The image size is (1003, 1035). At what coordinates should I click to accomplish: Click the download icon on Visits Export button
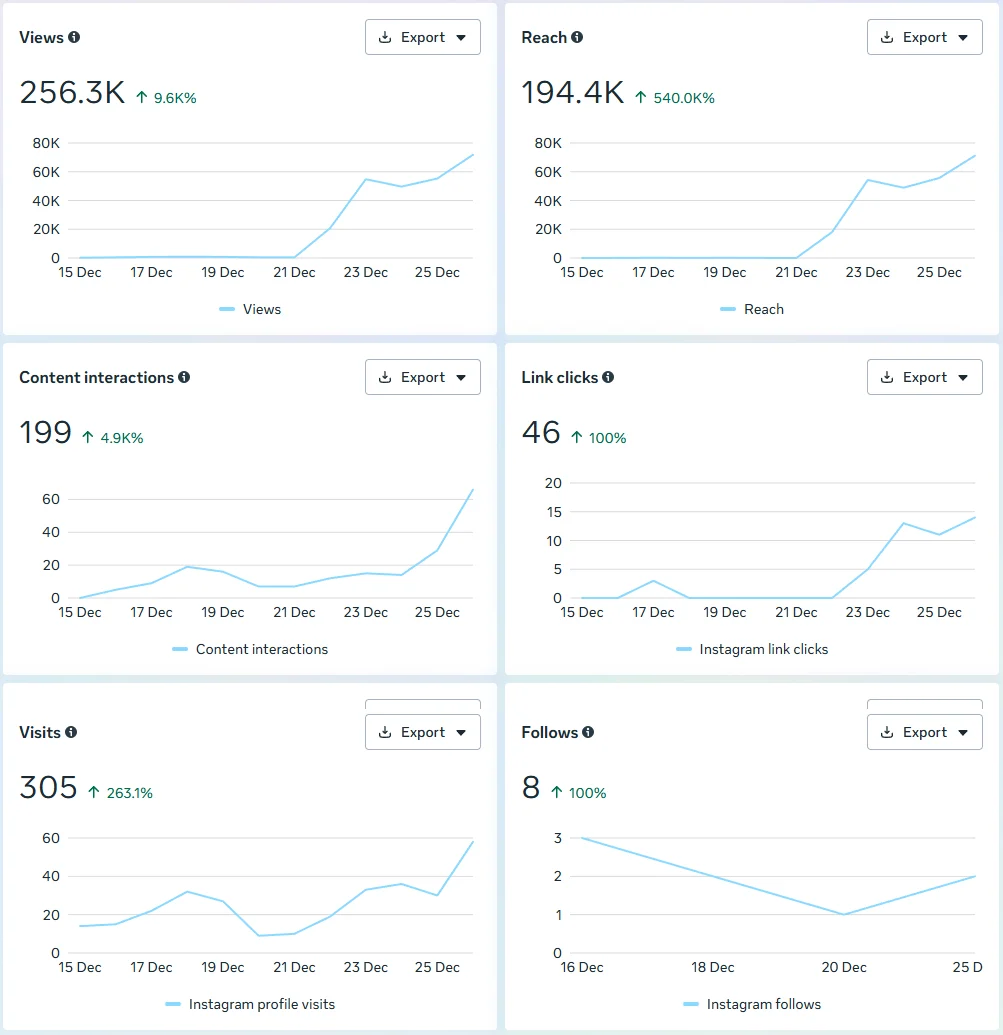[384, 731]
